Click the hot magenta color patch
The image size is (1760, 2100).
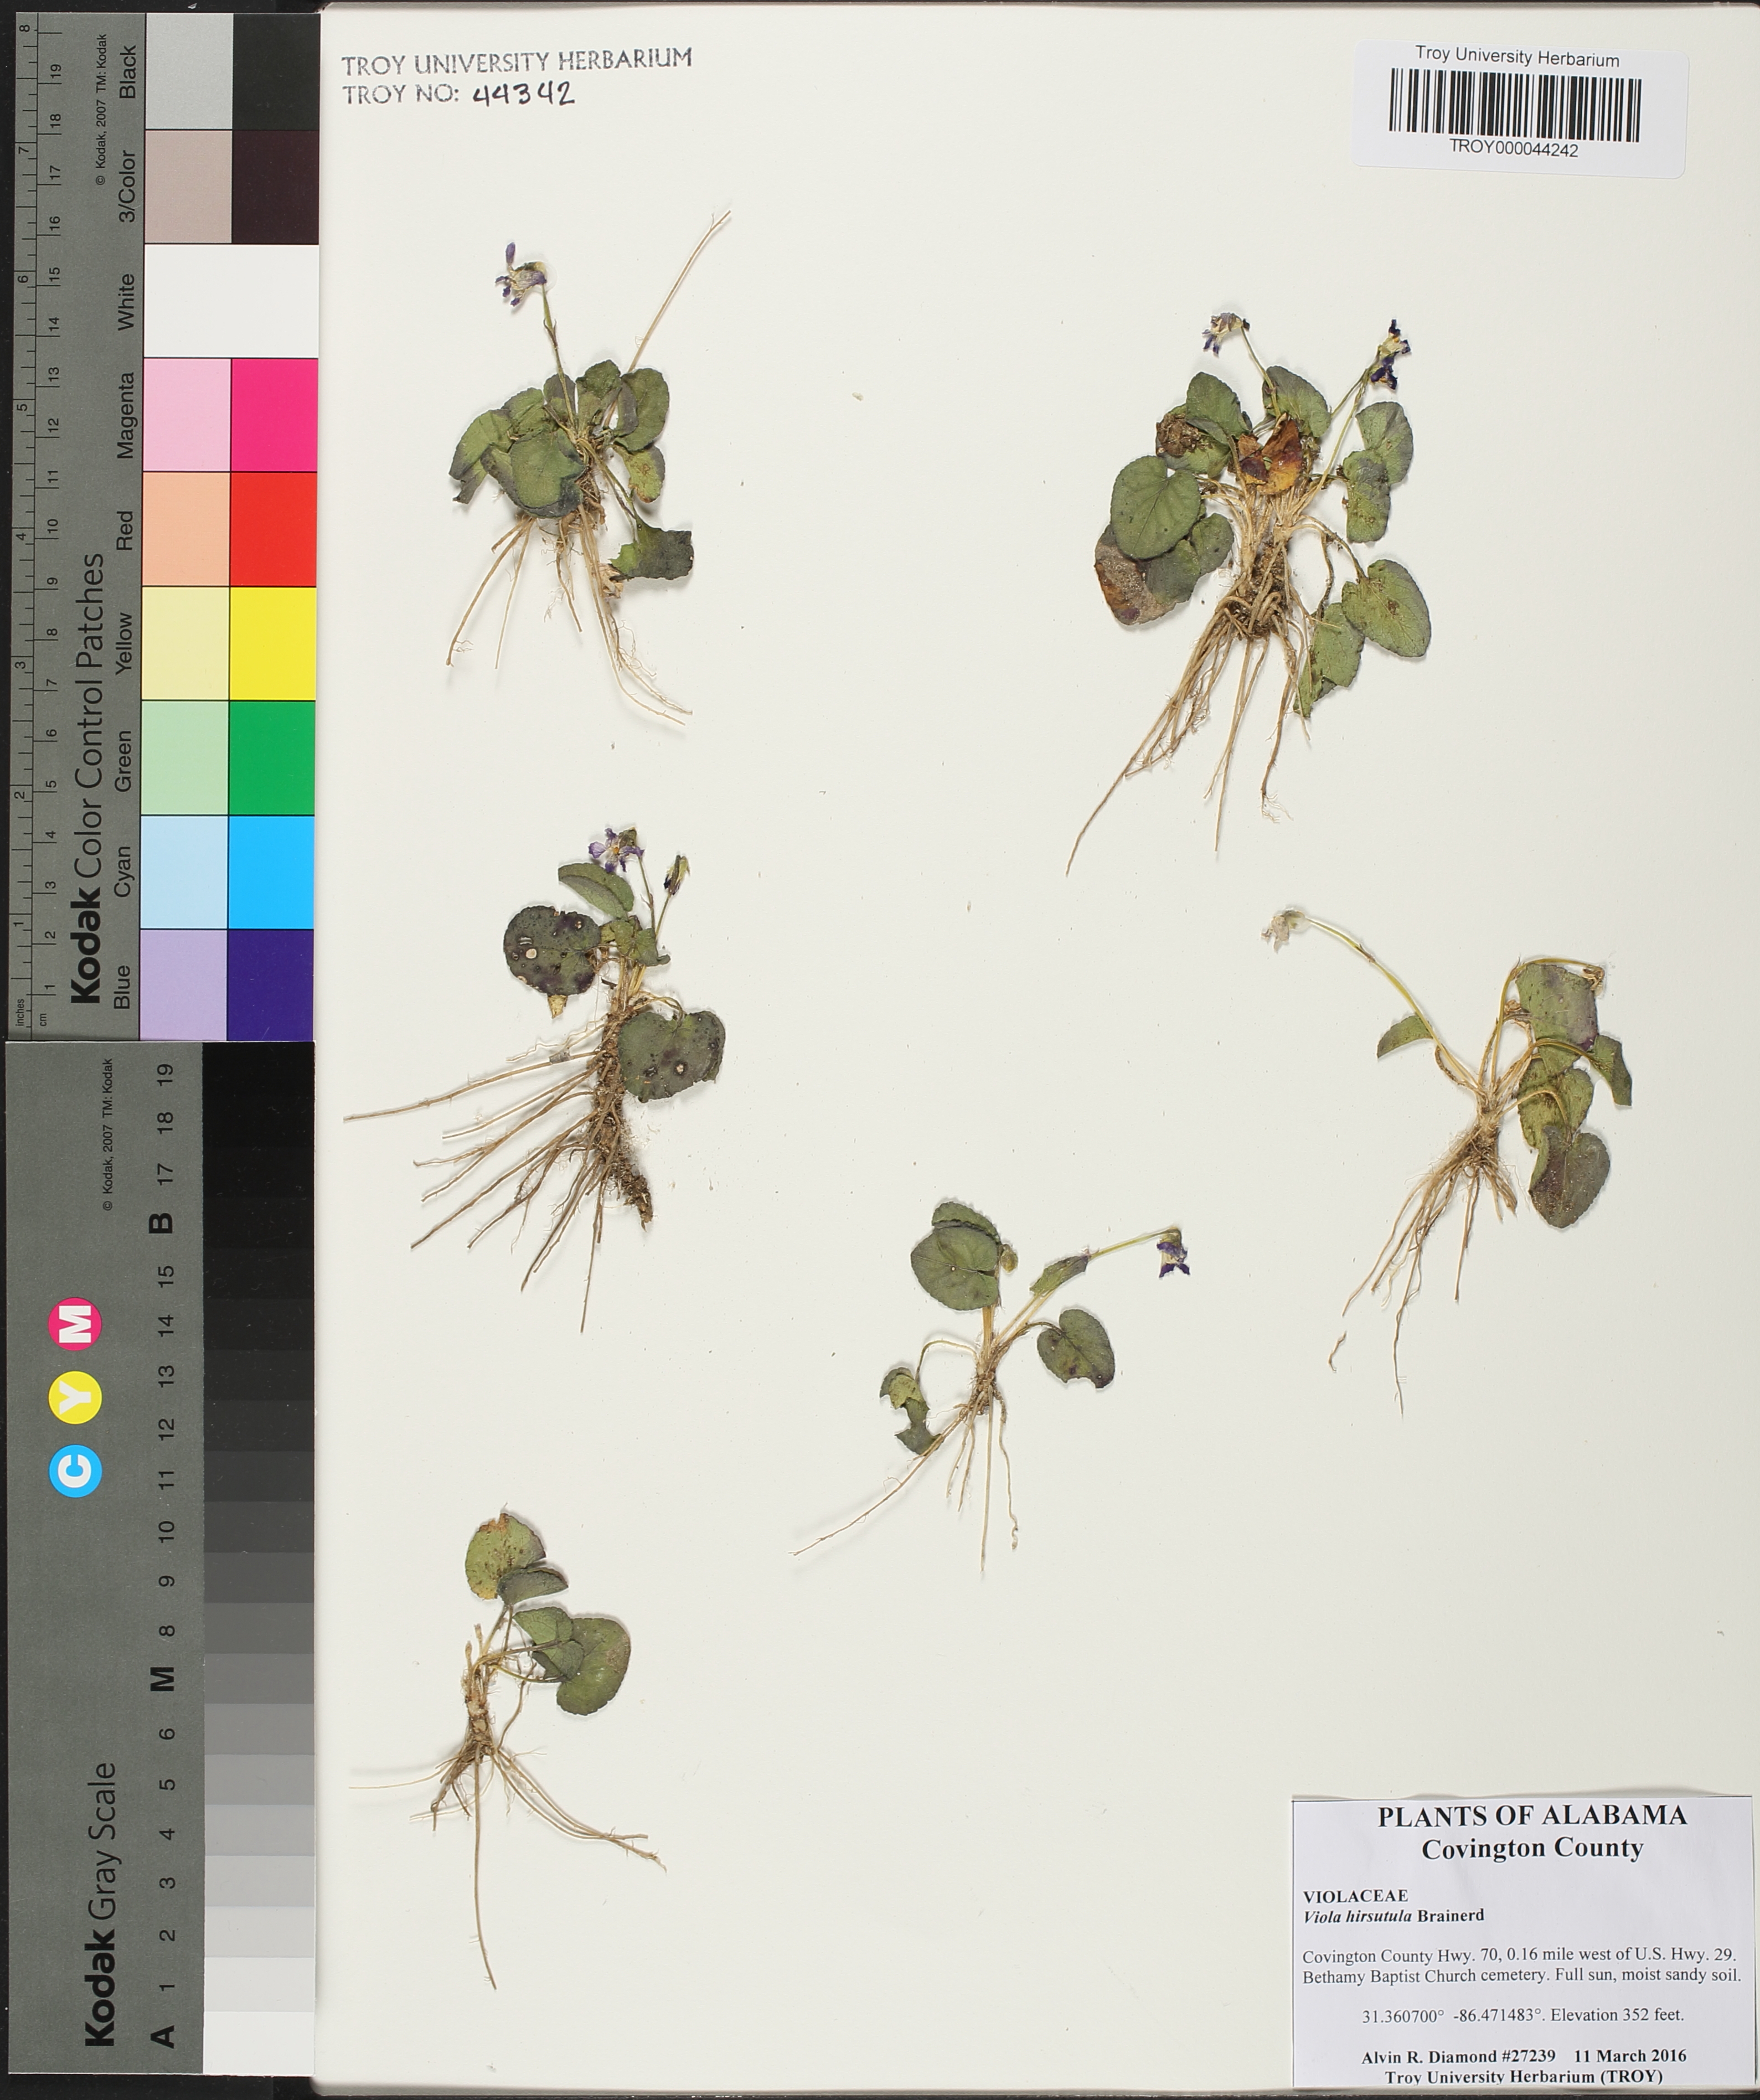(x=274, y=414)
